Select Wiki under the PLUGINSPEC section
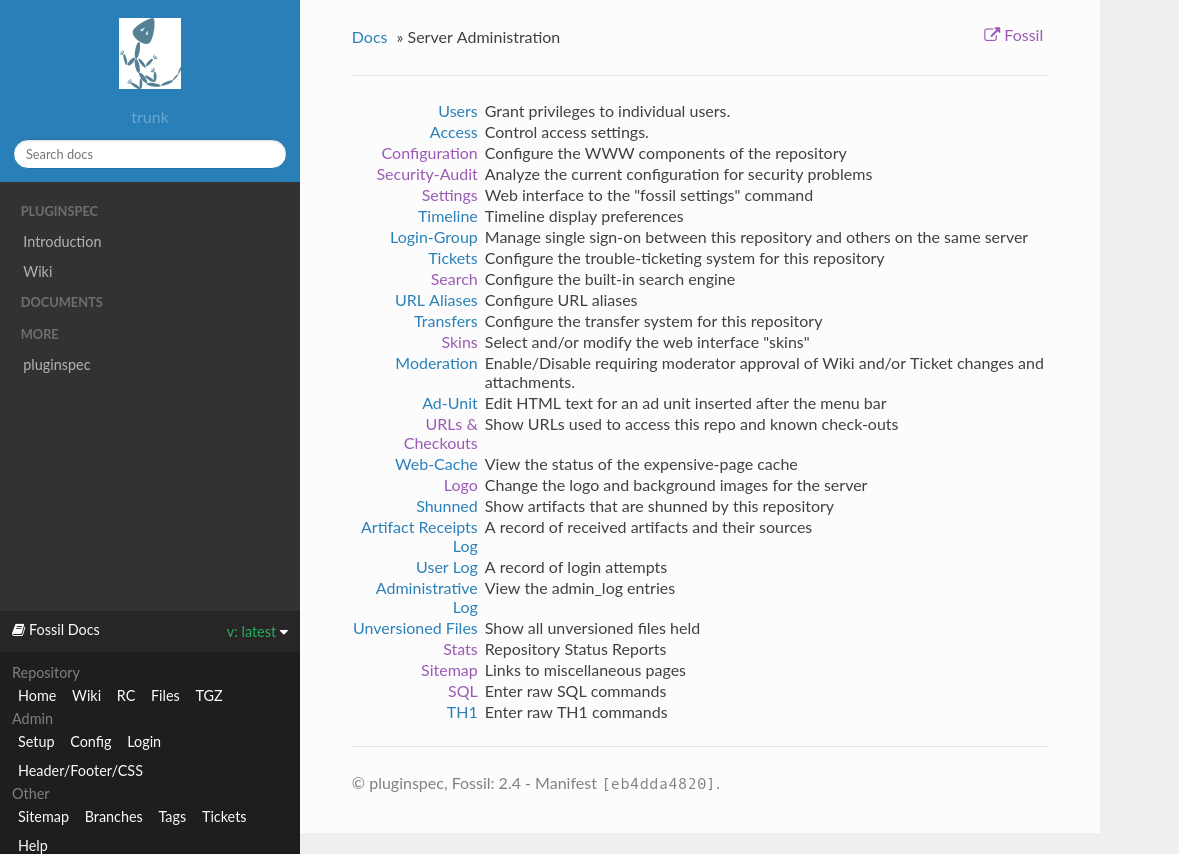1179x854 pixels. [x=38, y=272]
